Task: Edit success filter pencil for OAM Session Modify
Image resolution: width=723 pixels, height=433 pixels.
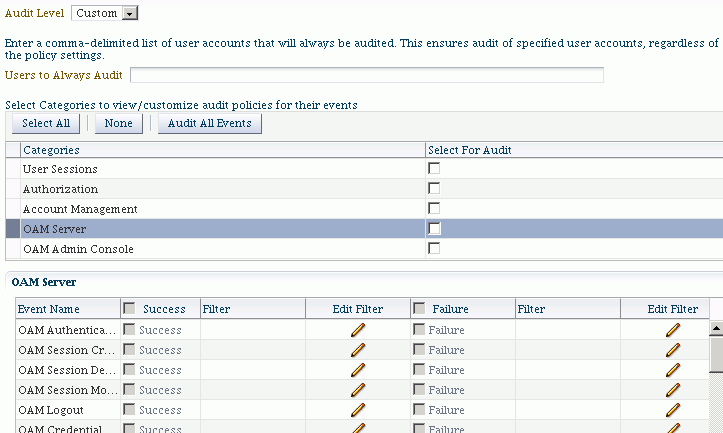Action: click(x=358, y=390)
